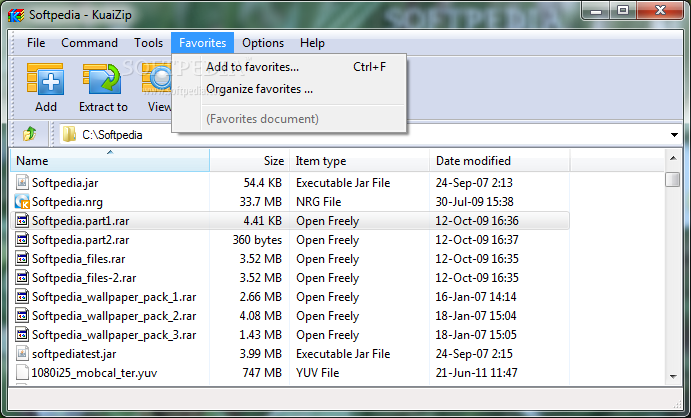Sort files by Size column header

coord(249,161)
